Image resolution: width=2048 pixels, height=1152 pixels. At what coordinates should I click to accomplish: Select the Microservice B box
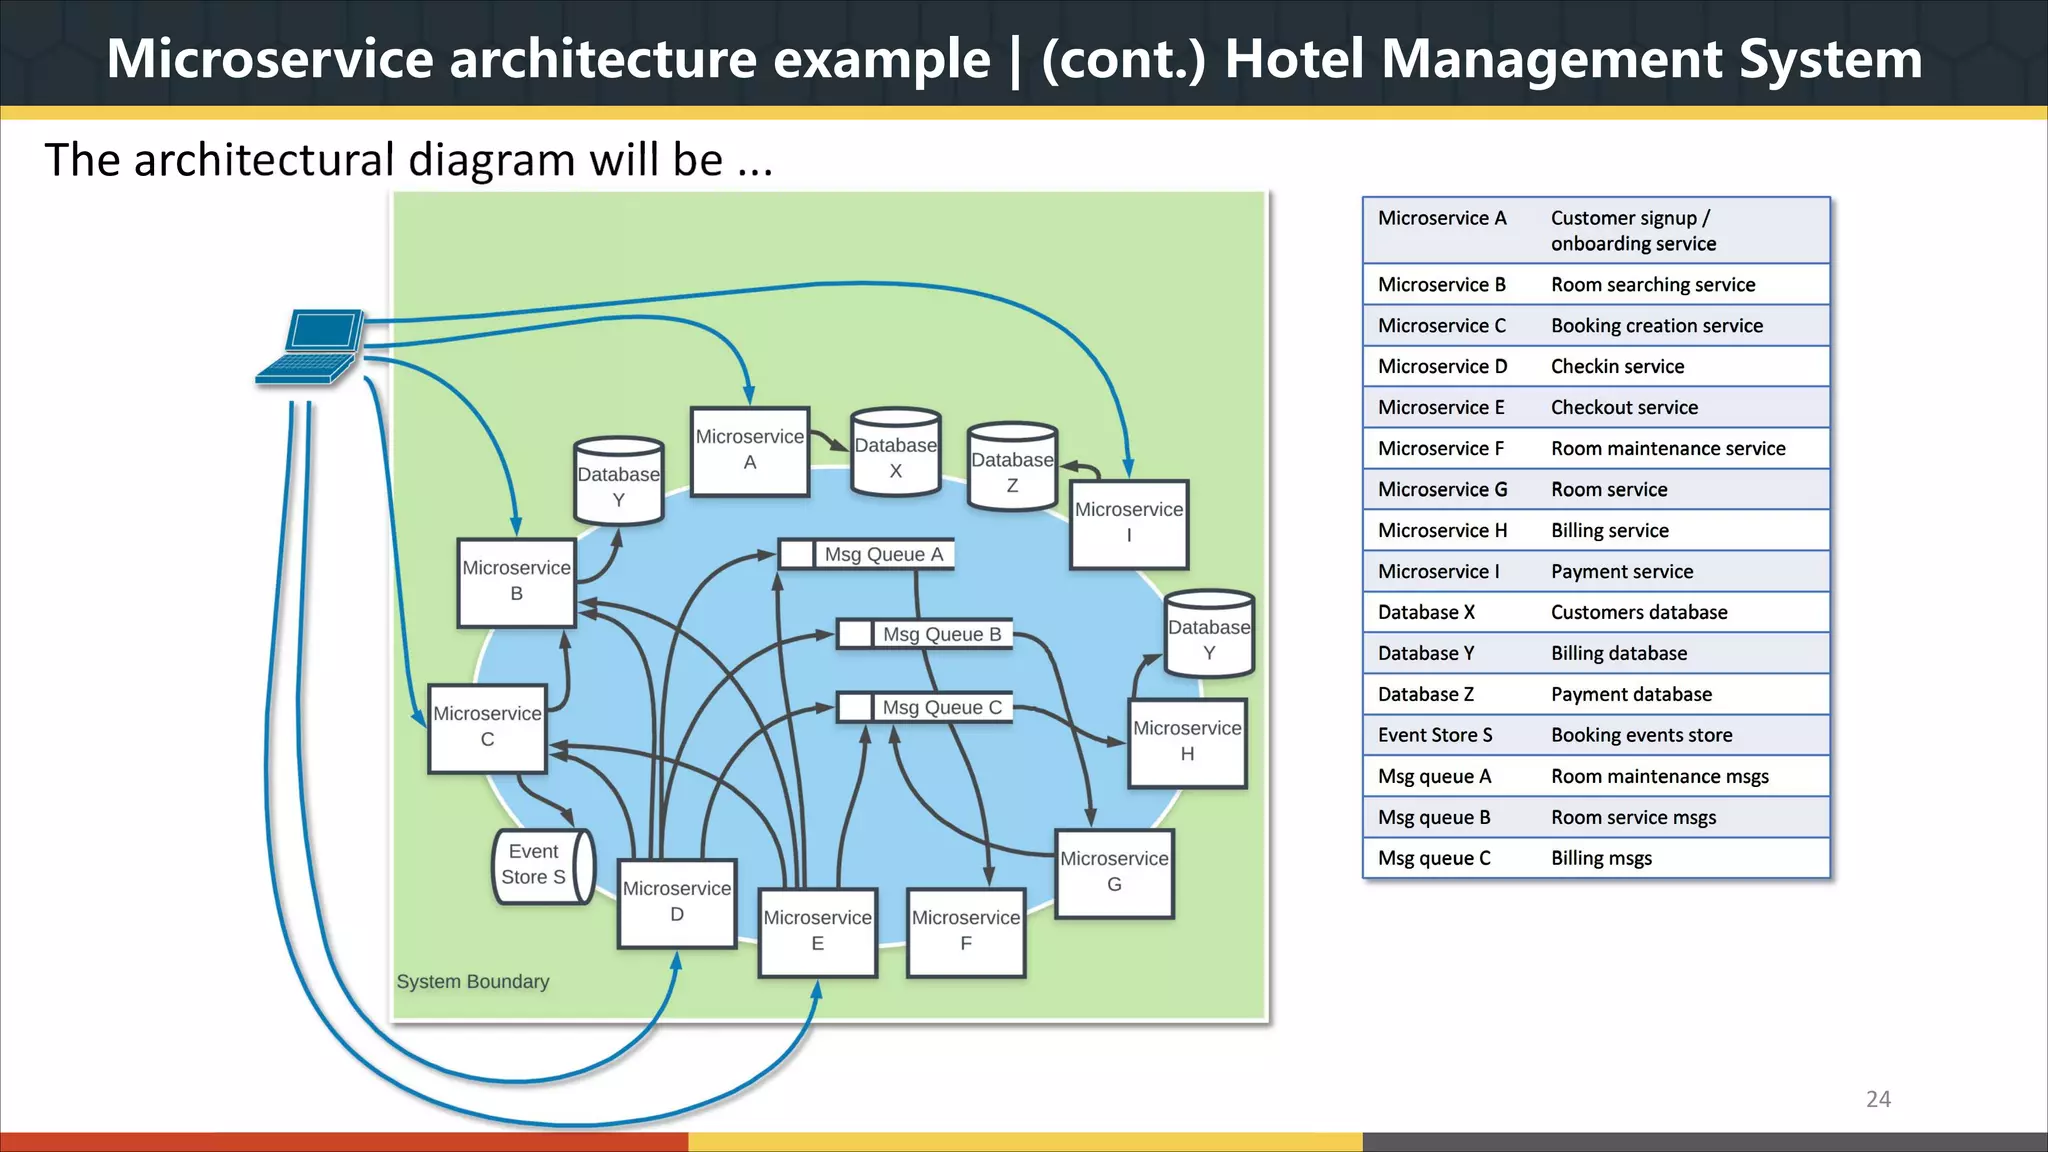tap(516, 582)
